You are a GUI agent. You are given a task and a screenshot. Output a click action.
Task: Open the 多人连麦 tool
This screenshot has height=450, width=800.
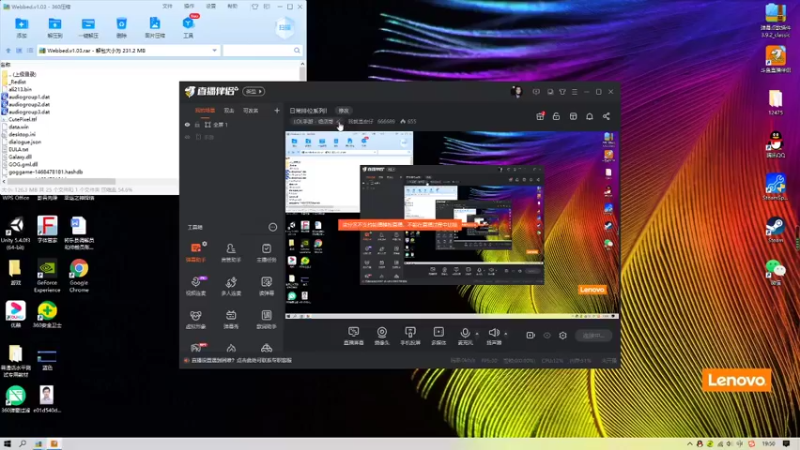[231, 286]
